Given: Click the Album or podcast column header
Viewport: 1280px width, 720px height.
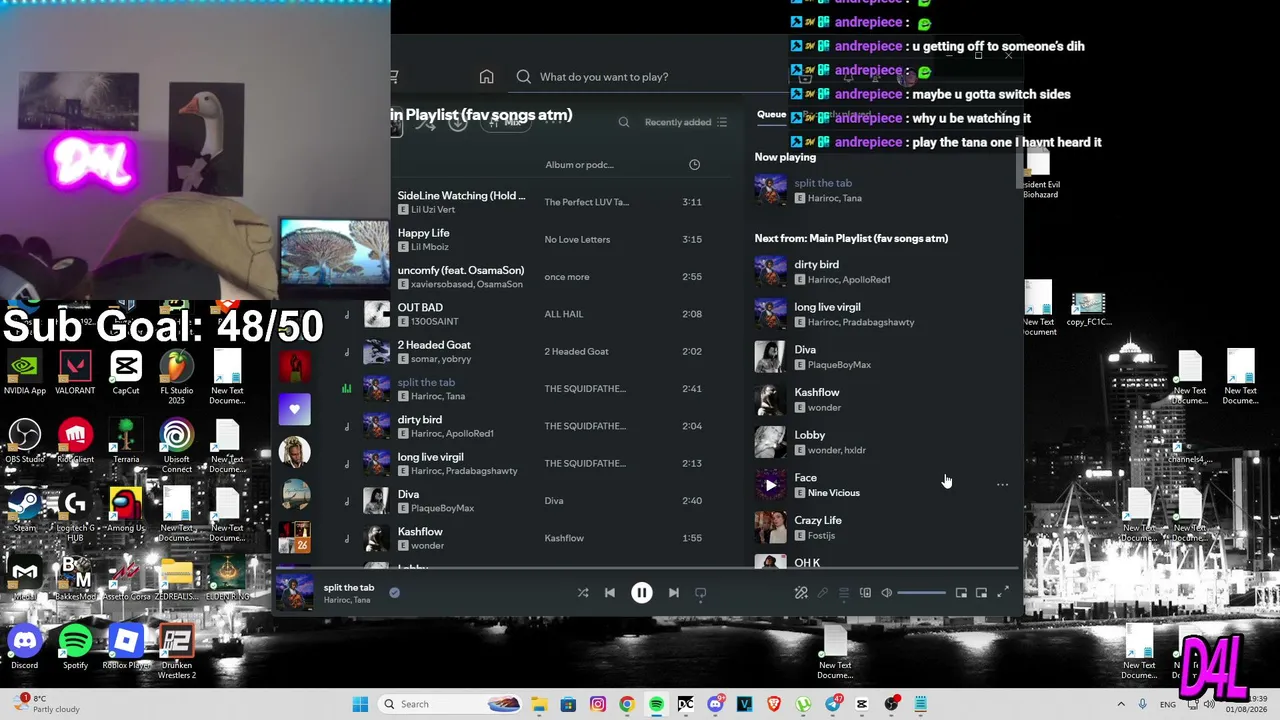Looking at the screenshot, I should coord(580,165).
